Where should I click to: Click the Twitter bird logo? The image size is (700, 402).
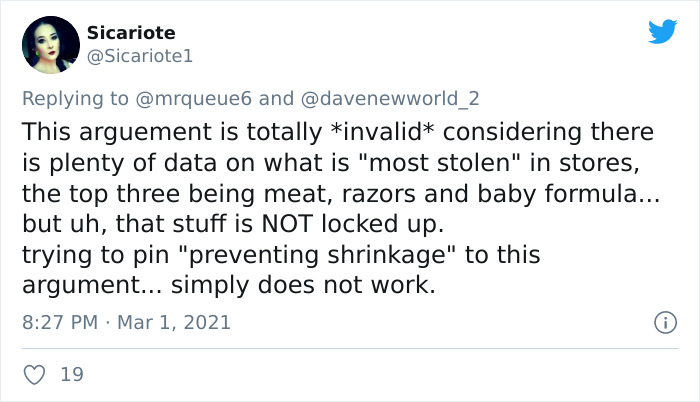[x=662, y=32]
